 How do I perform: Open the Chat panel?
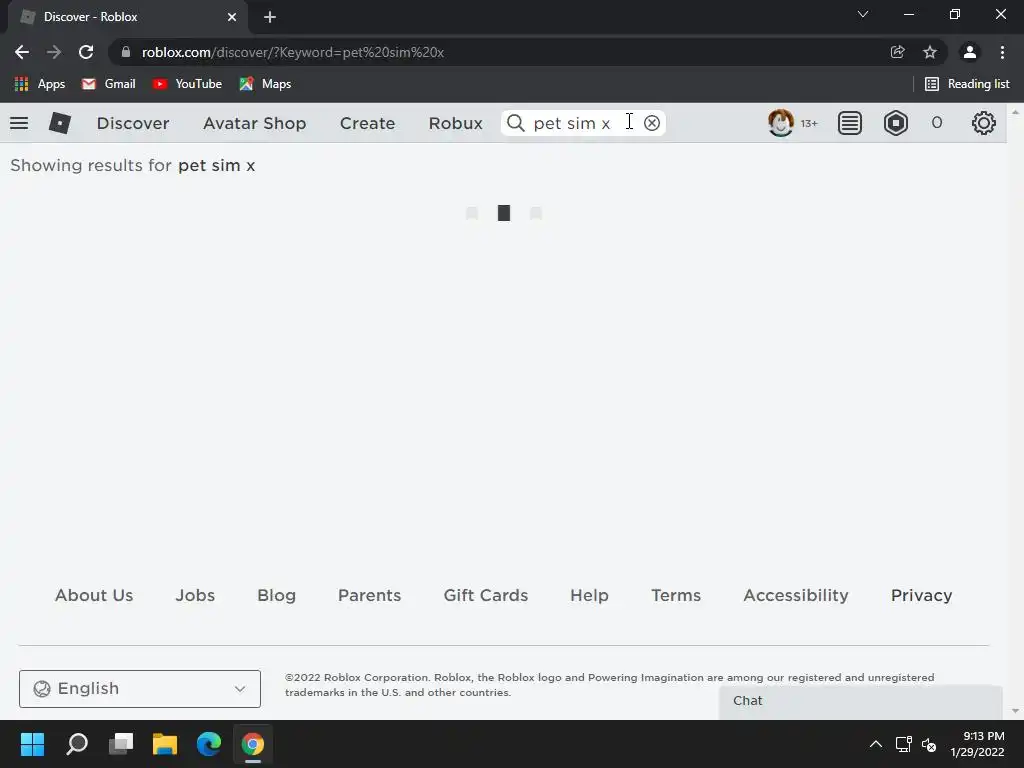click(x=860, y=701)
